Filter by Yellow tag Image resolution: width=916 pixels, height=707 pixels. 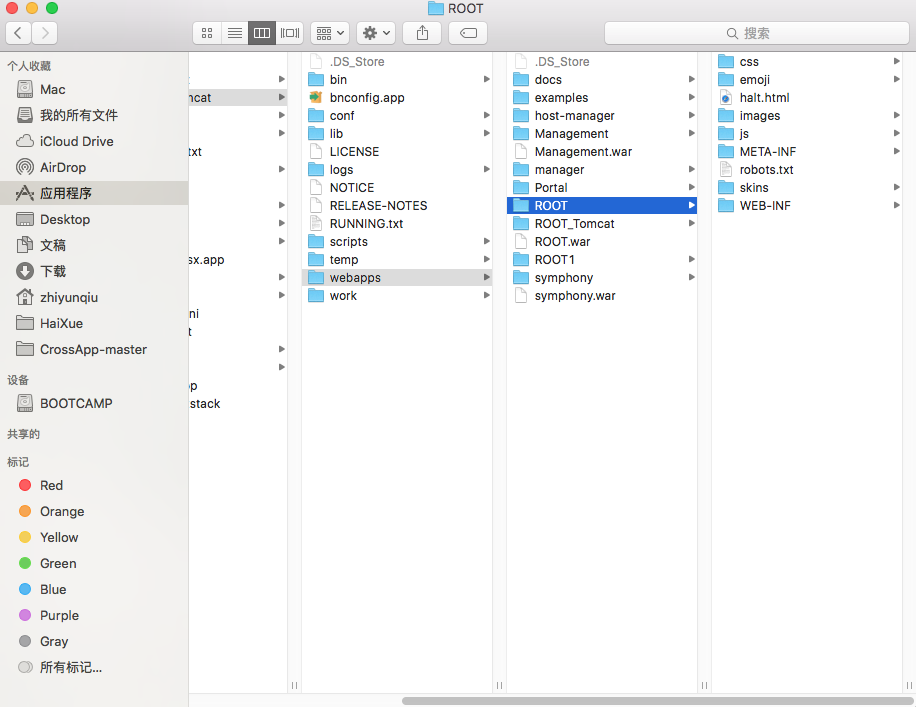pyautogui.click(x=94, y=538)
